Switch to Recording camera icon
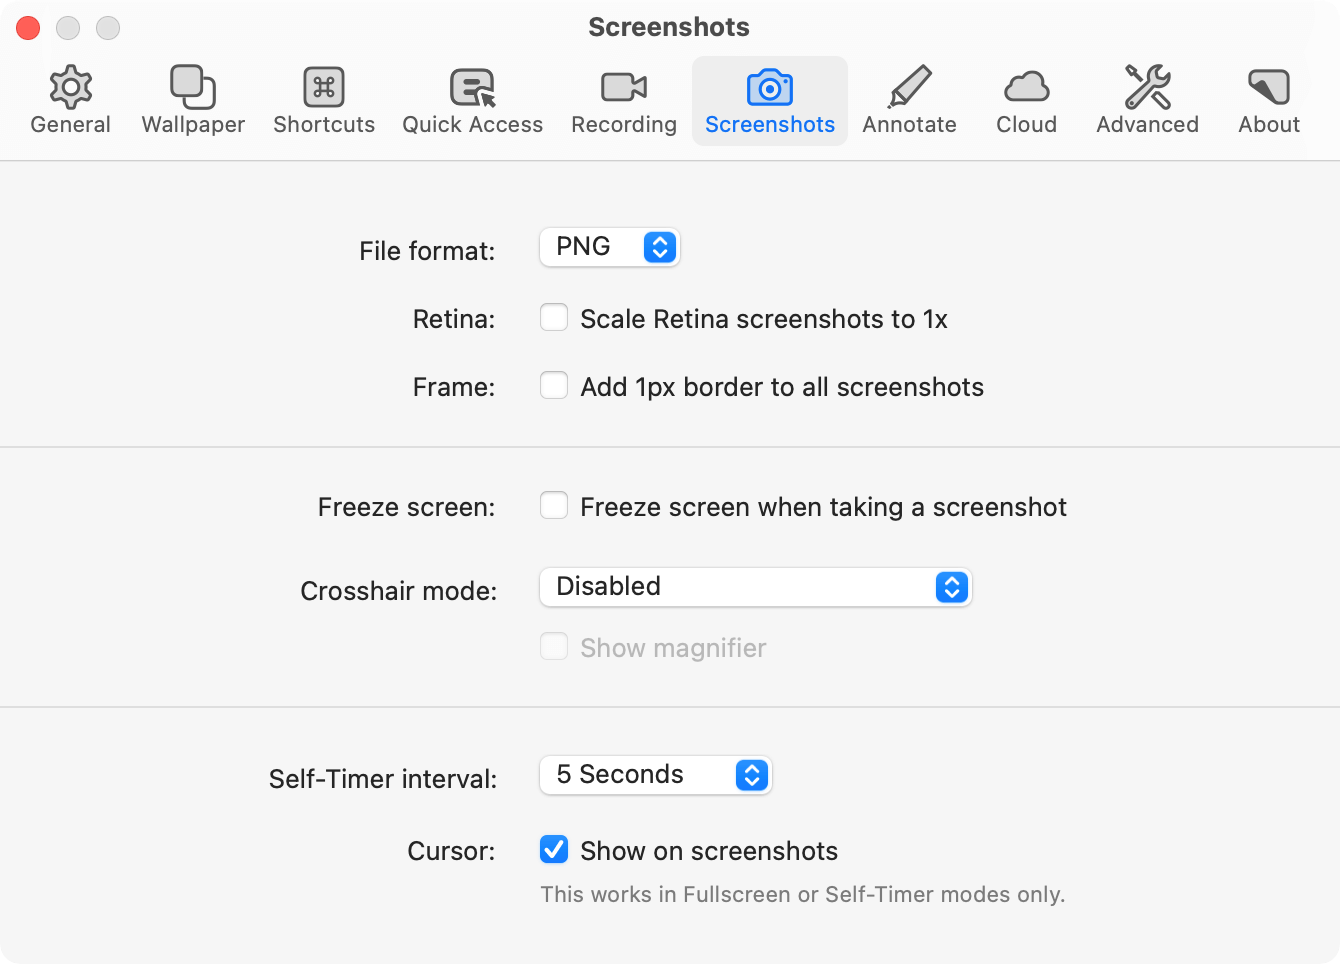 point(624,88)
